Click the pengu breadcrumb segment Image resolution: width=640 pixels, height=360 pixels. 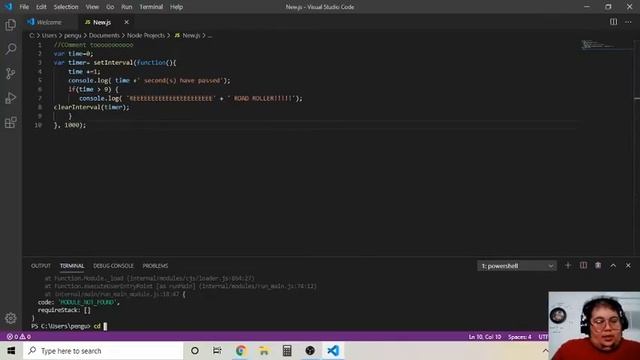(x=73, y=36)
